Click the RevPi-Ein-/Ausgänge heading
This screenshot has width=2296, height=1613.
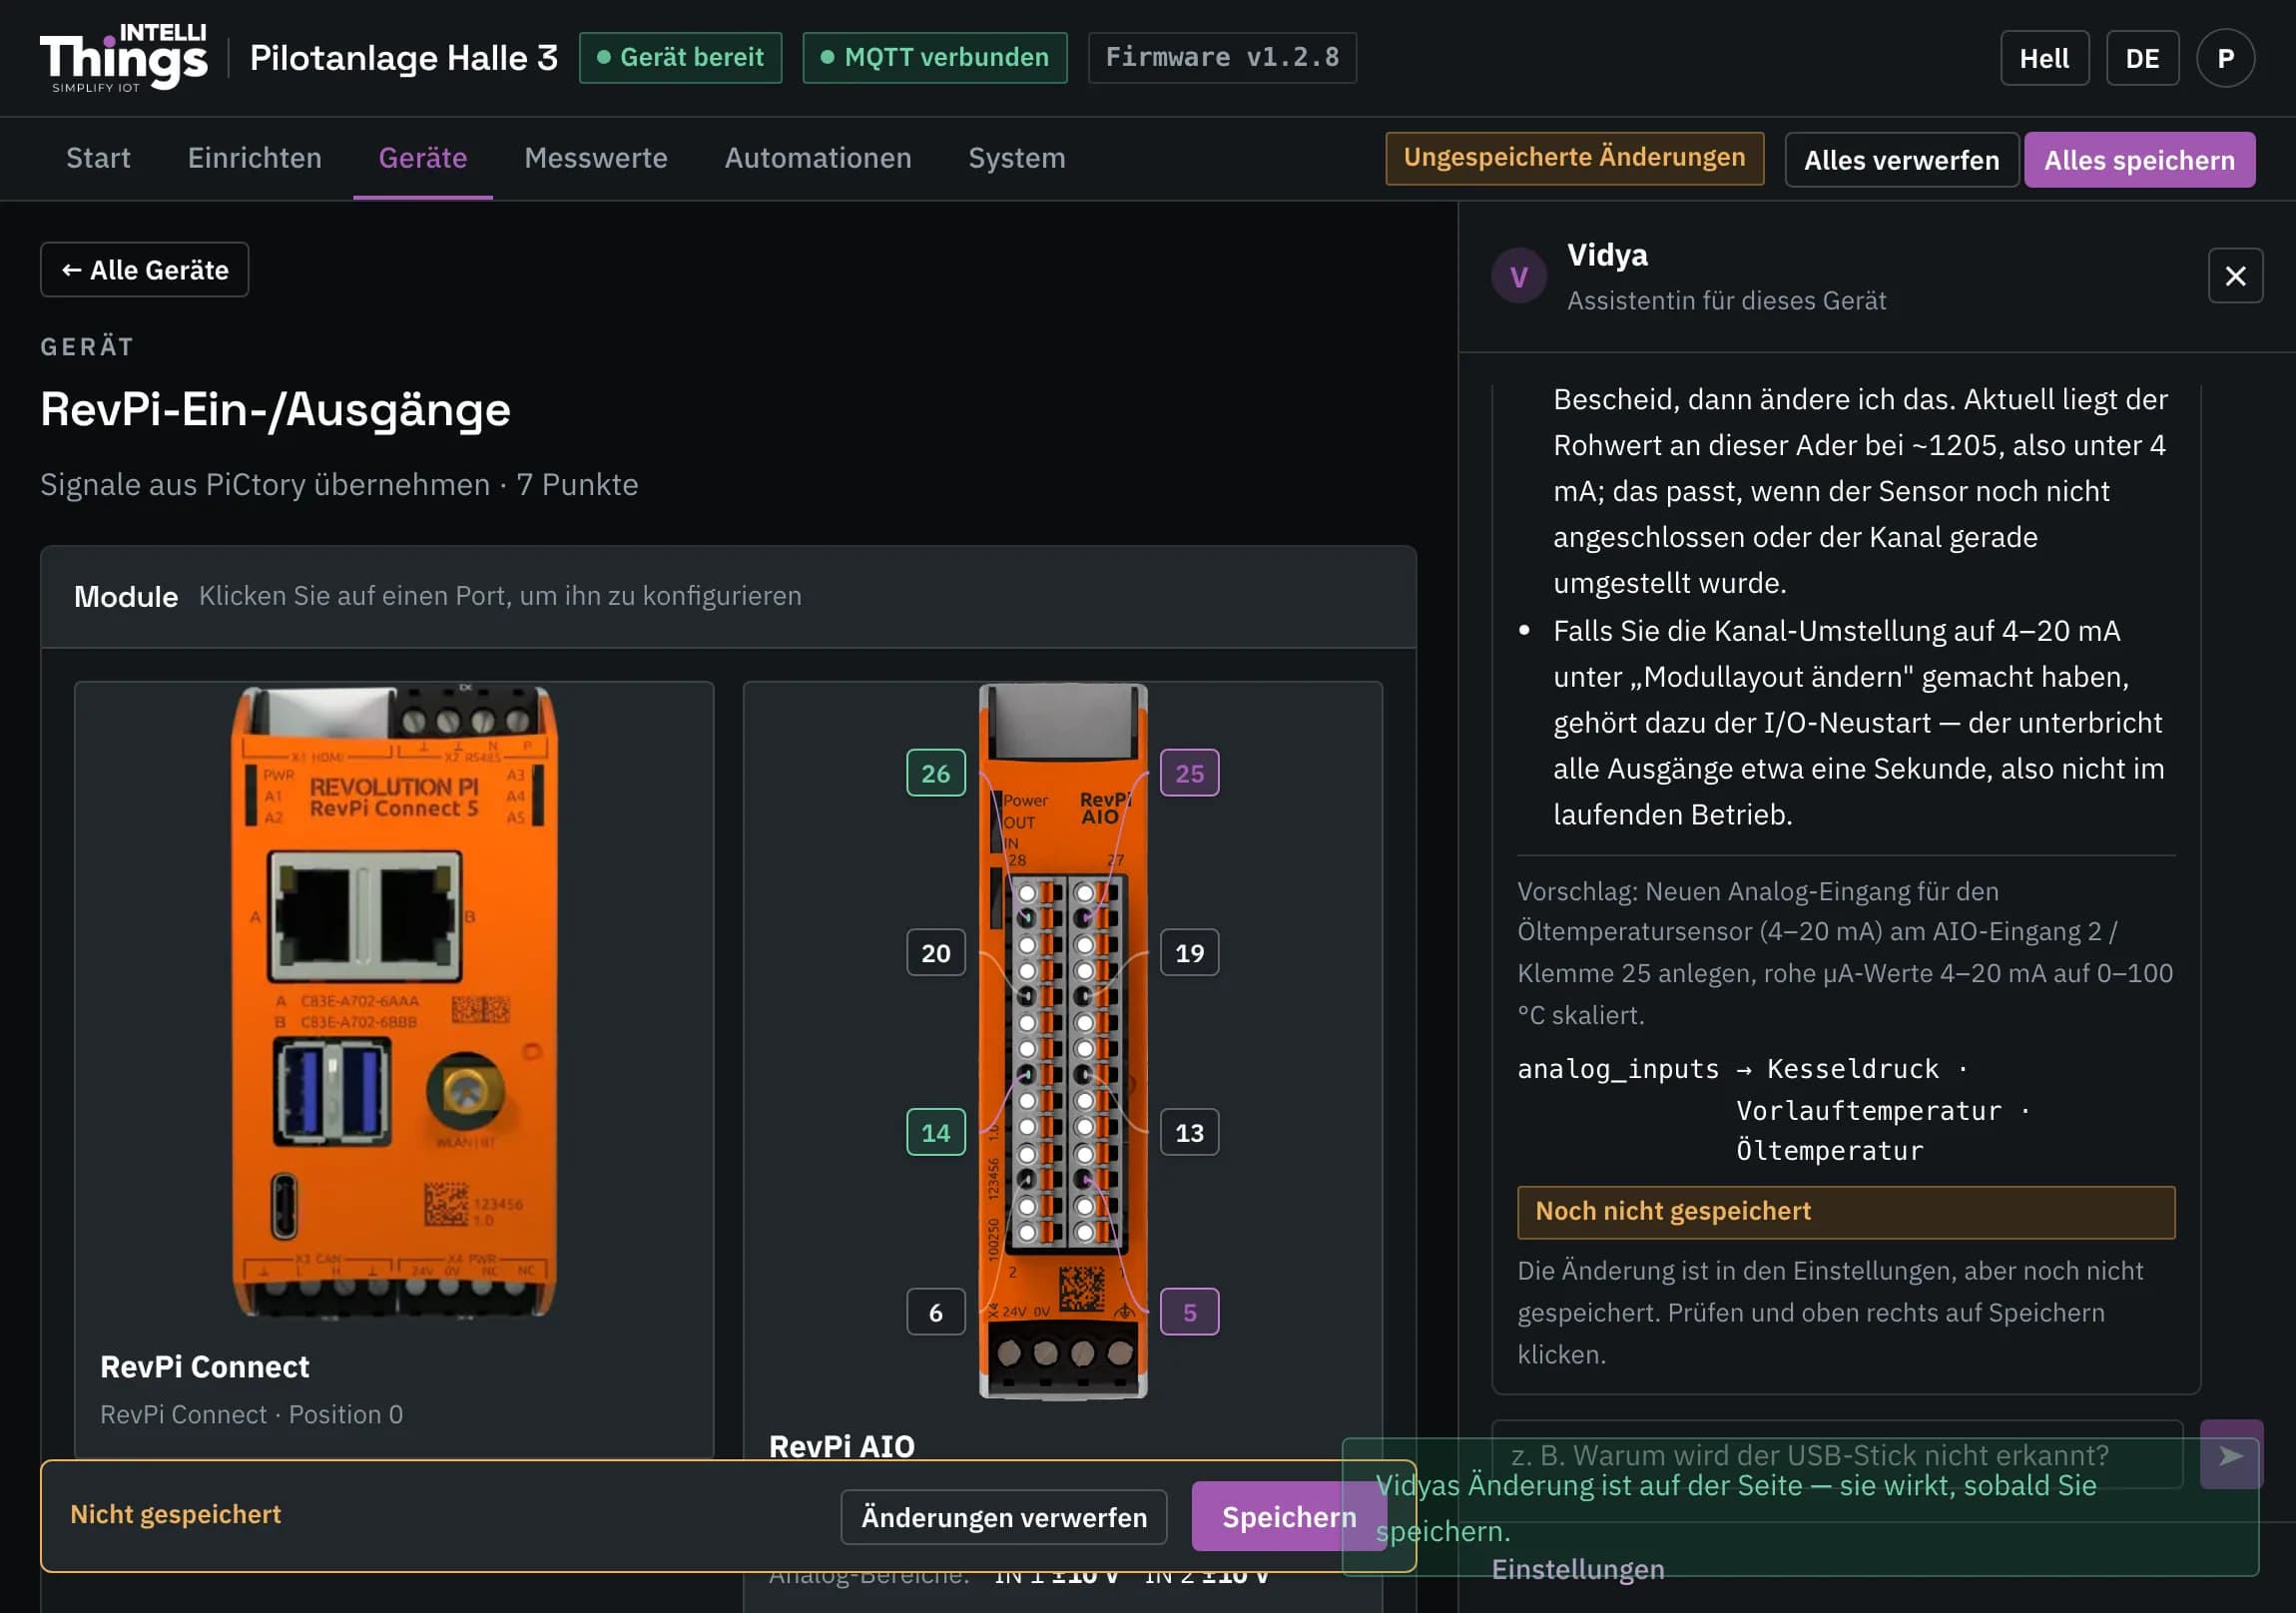click(275, 409)
